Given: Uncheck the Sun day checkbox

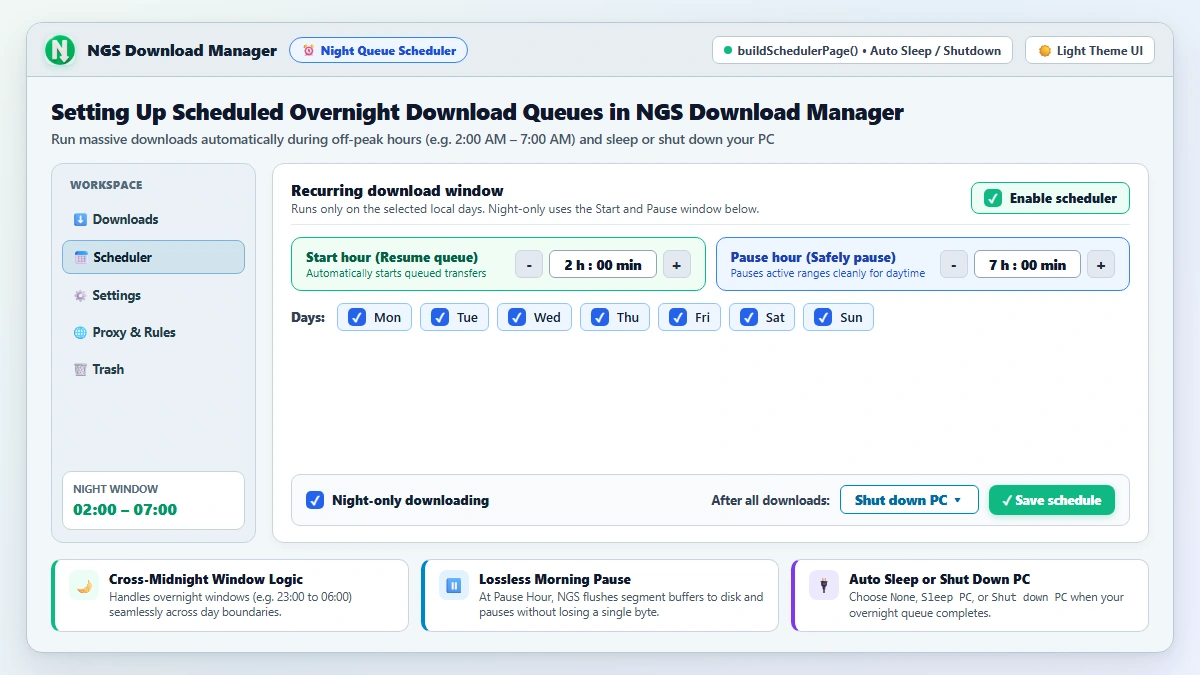Looking at the screenshot, I should pos(823,317).
